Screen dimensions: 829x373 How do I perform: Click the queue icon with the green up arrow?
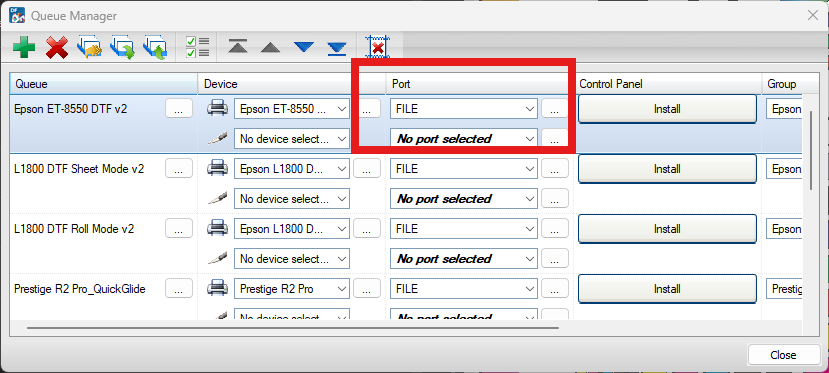(155, 48)
